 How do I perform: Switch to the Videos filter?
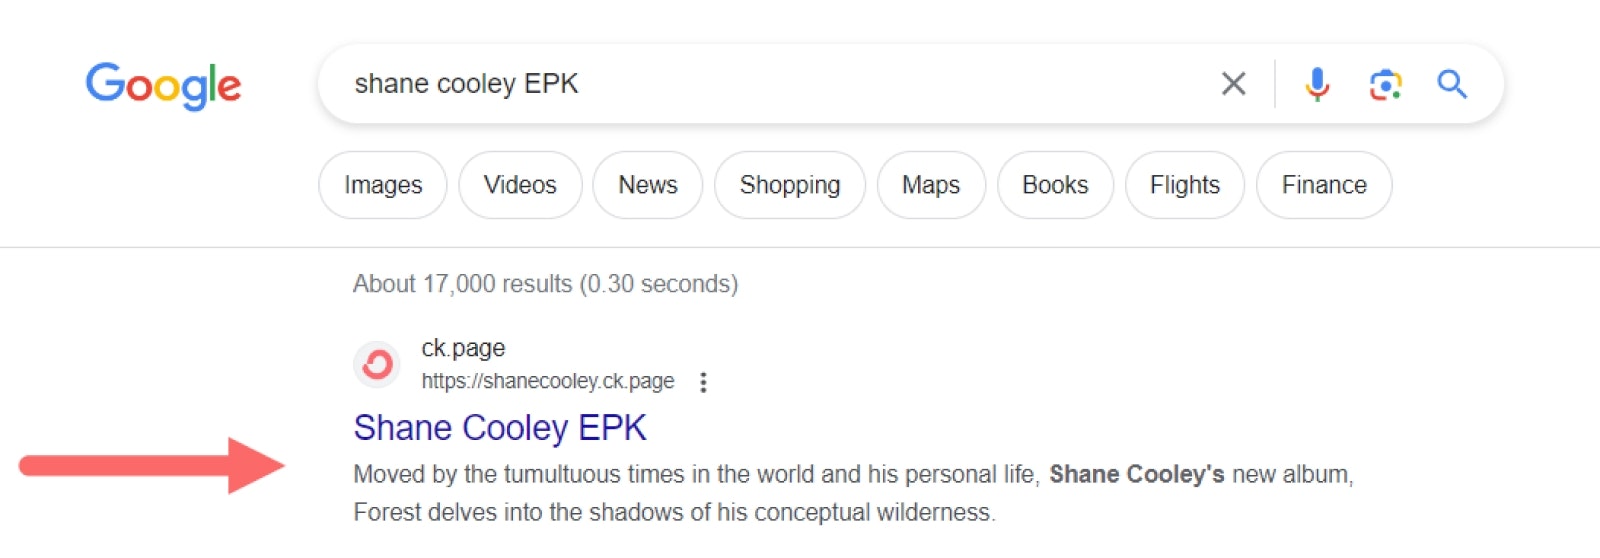pyautogui.click(x=520, y=185)
